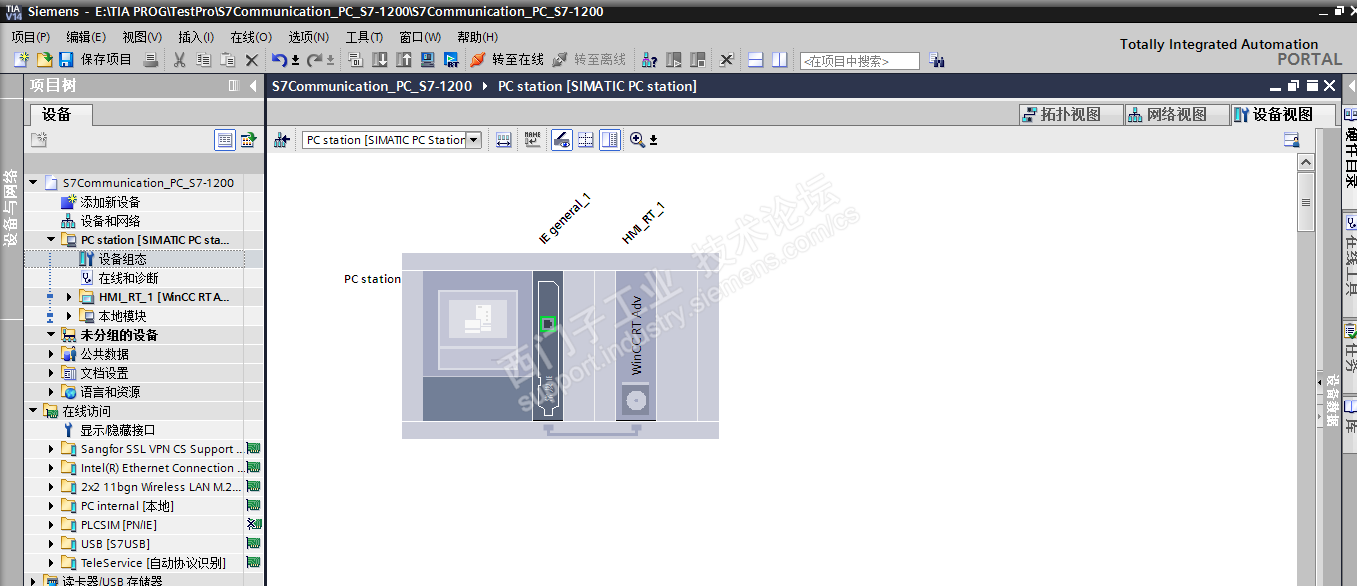Click the IE general_1 module in rack
The image size is (1357, 586).
pyautogui.click(x=548, y=345)
